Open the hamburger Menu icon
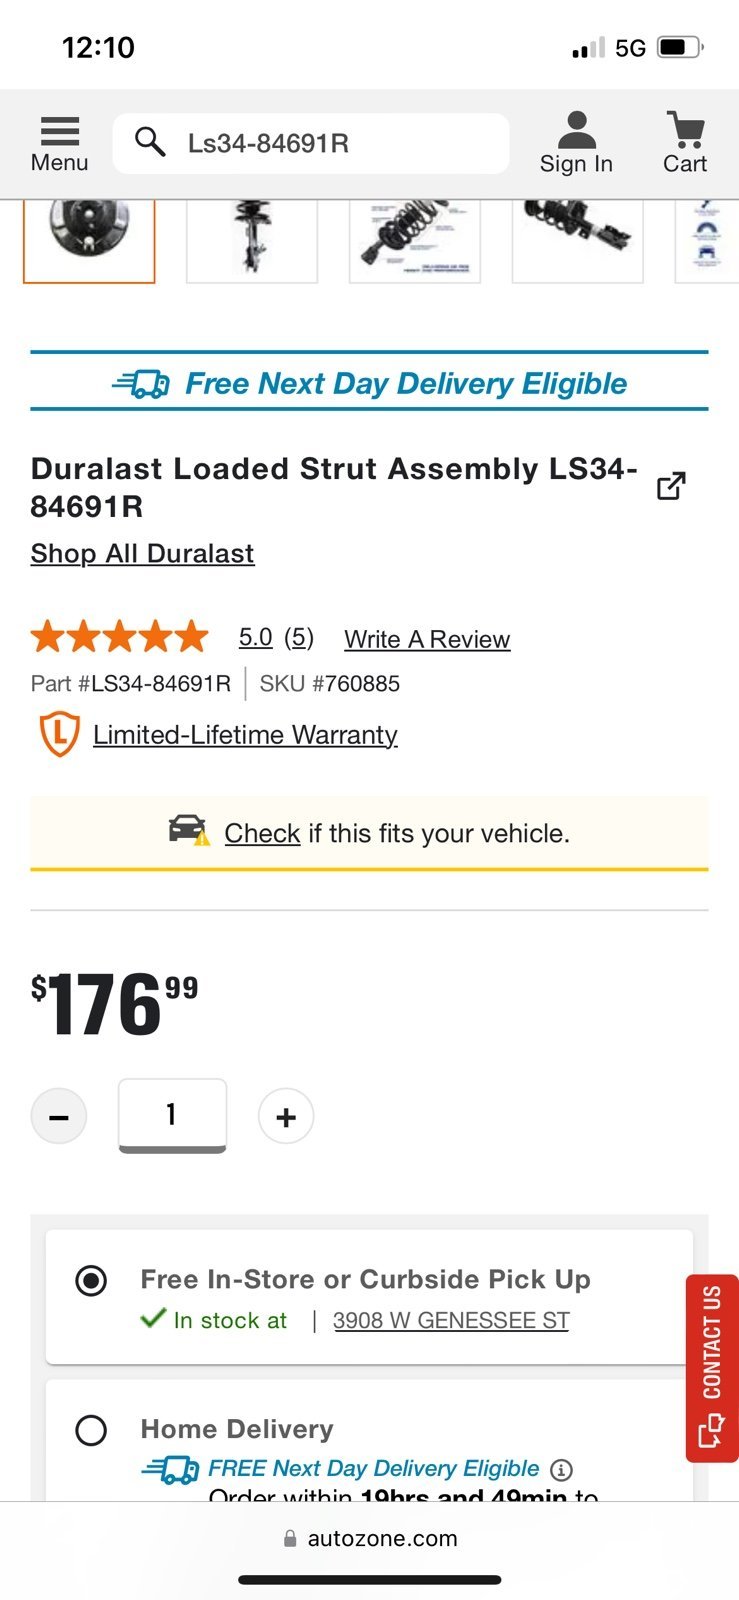 point(59,132)
